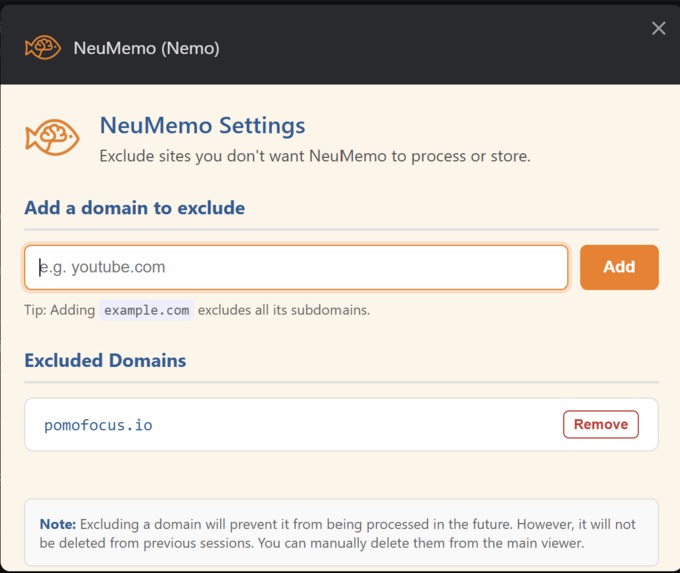
Task: Close the NeuMemo settings popup
Action: 658,28
